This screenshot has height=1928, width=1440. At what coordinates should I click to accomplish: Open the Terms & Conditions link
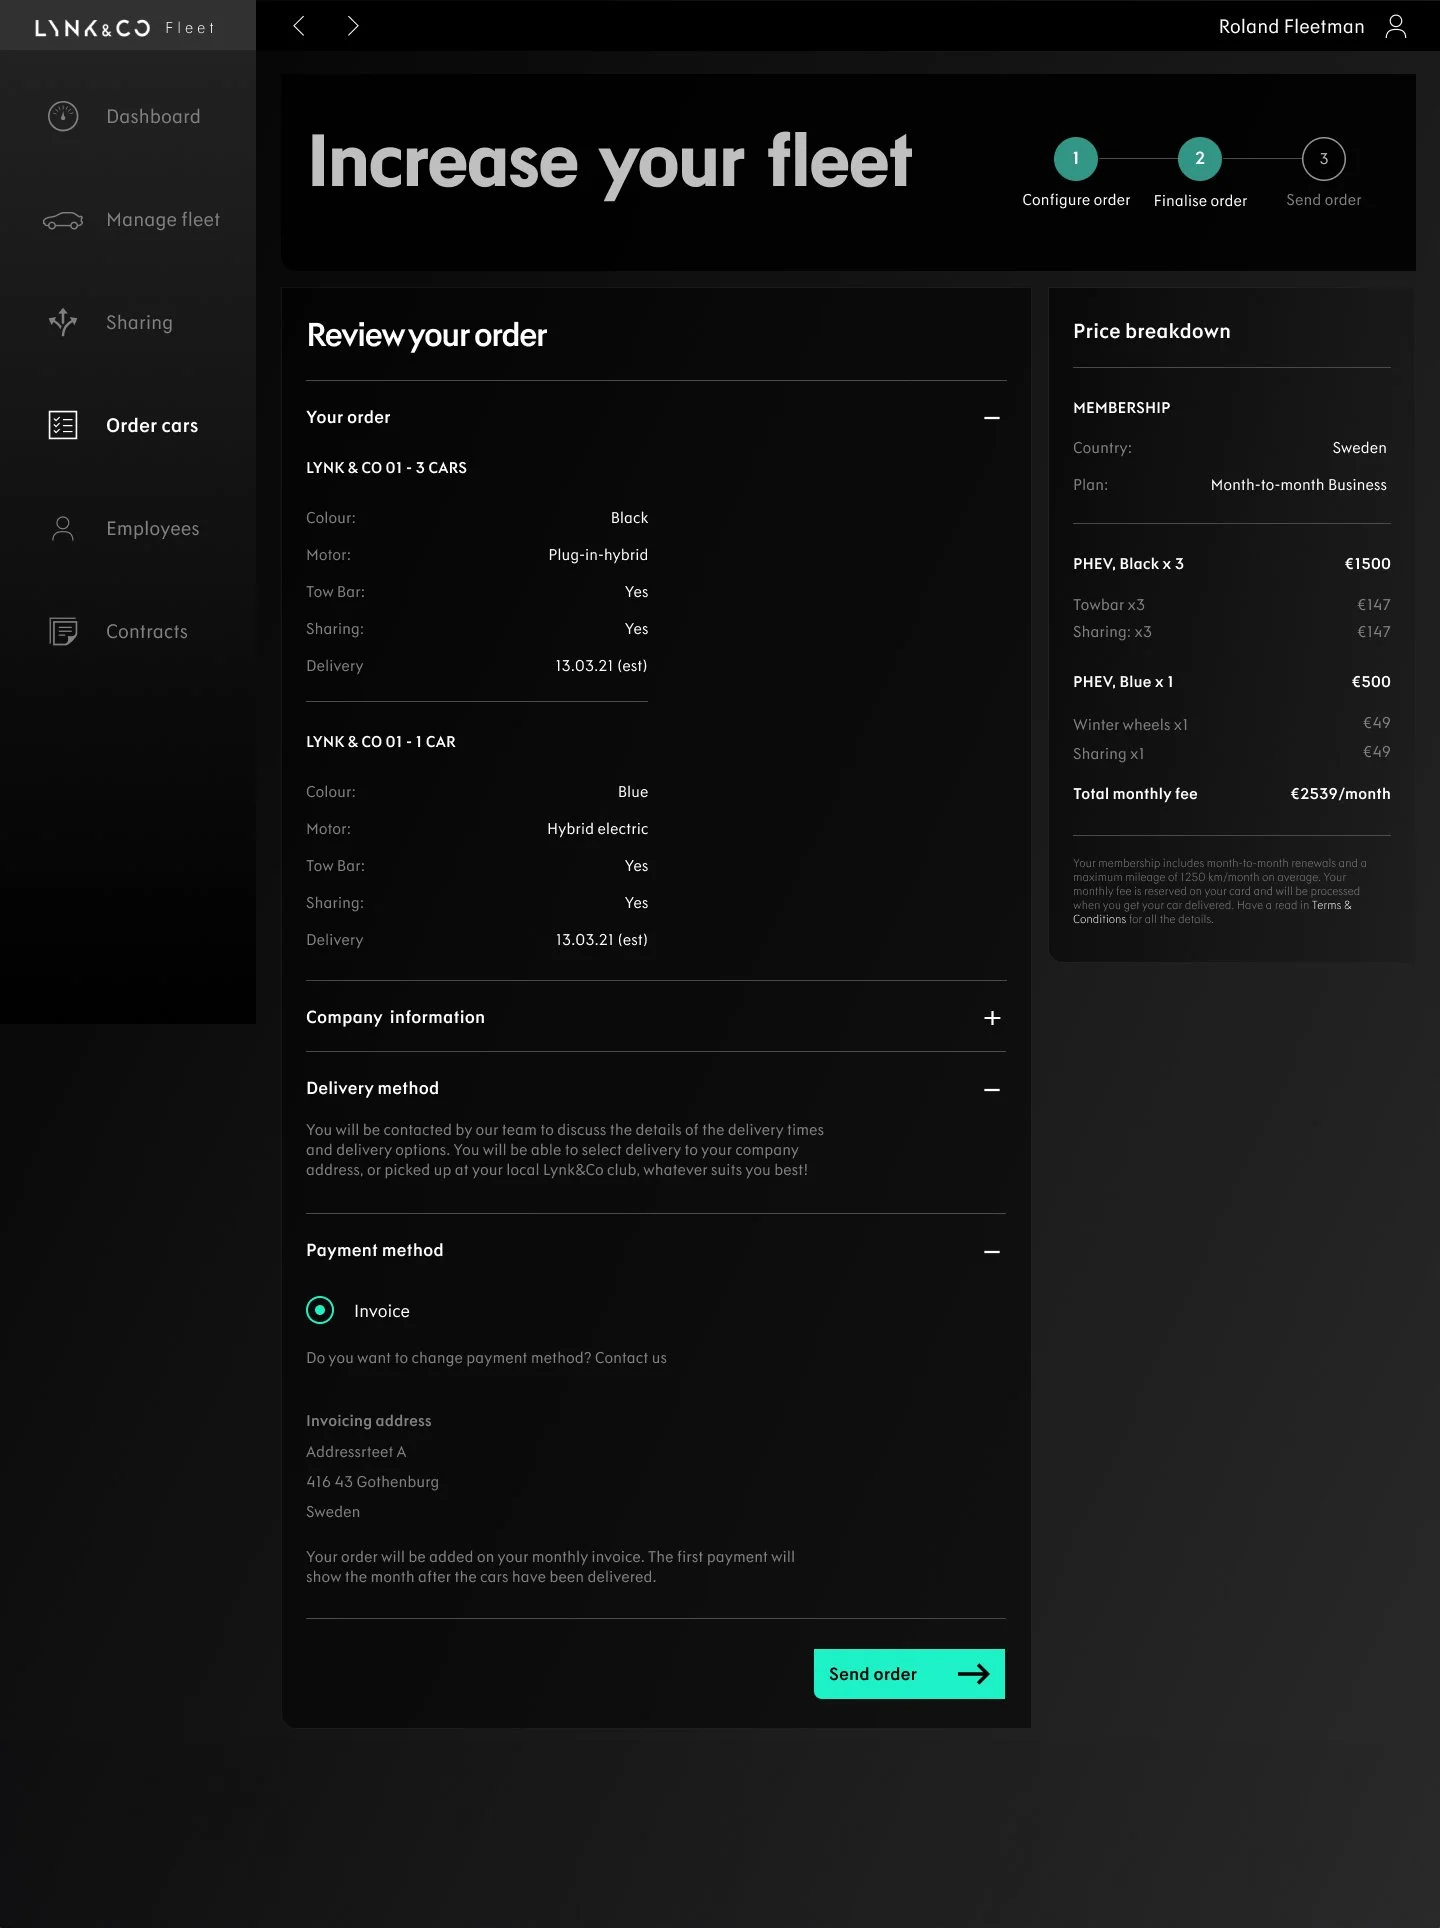[1212, 912]
